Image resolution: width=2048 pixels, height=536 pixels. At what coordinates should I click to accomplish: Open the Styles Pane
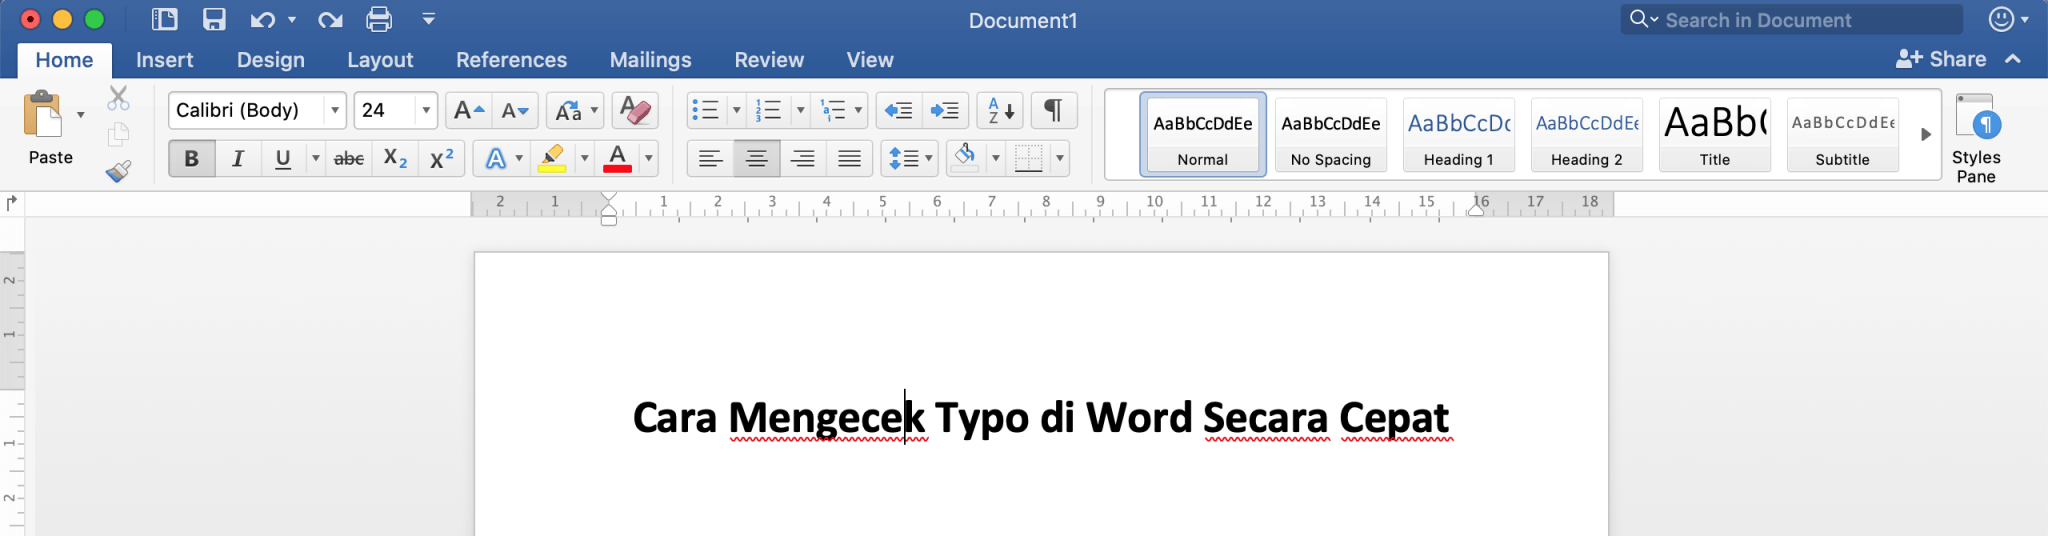pos(1976,139)
